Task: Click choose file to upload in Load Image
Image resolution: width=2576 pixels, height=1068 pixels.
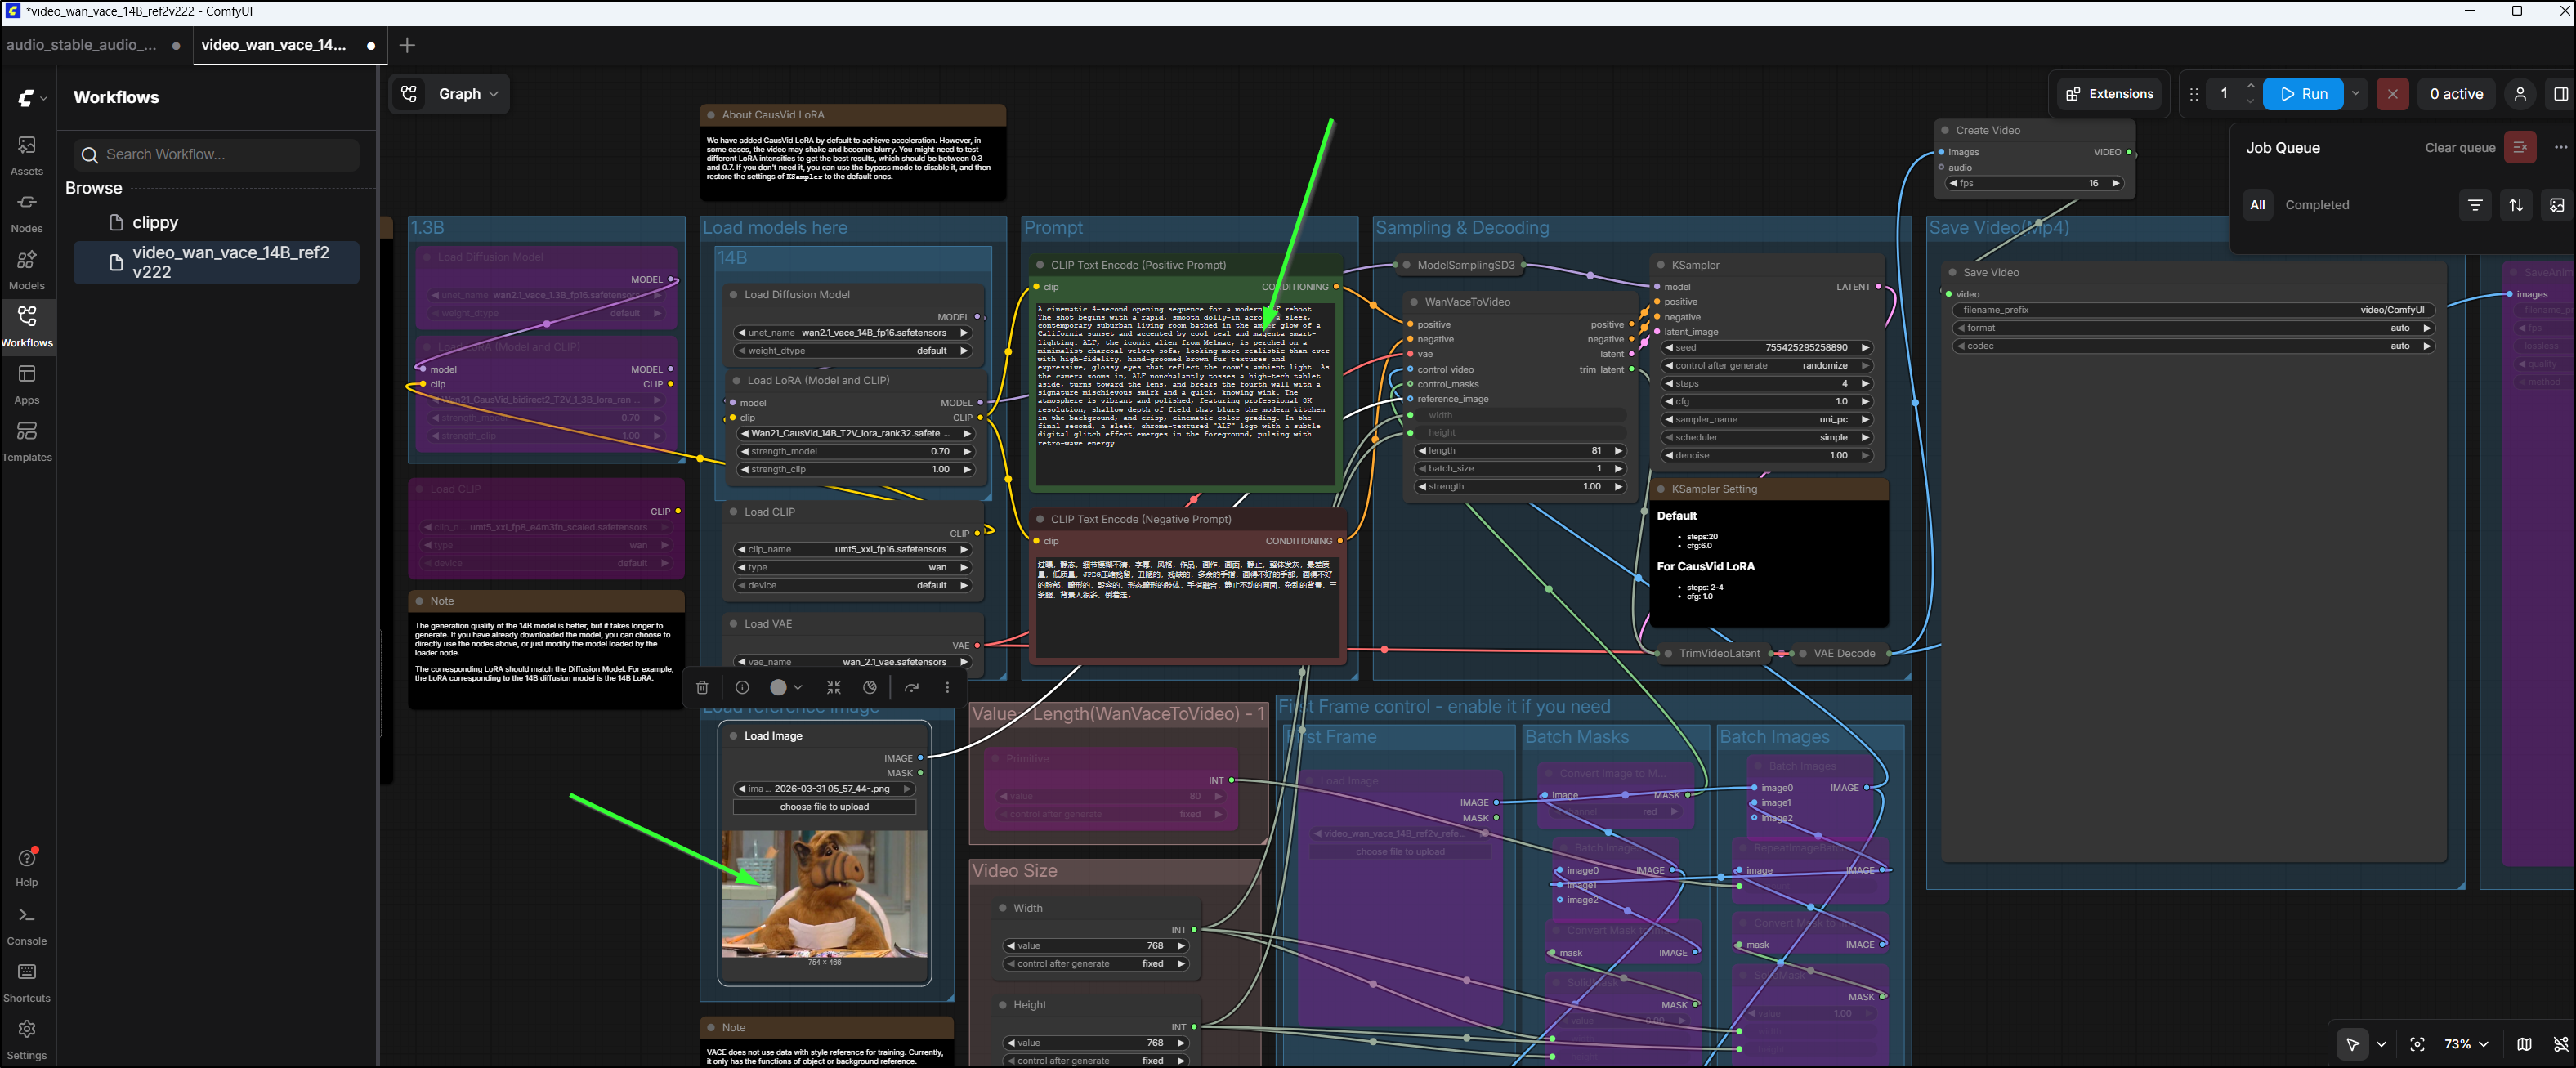Action: click(824, 807)
